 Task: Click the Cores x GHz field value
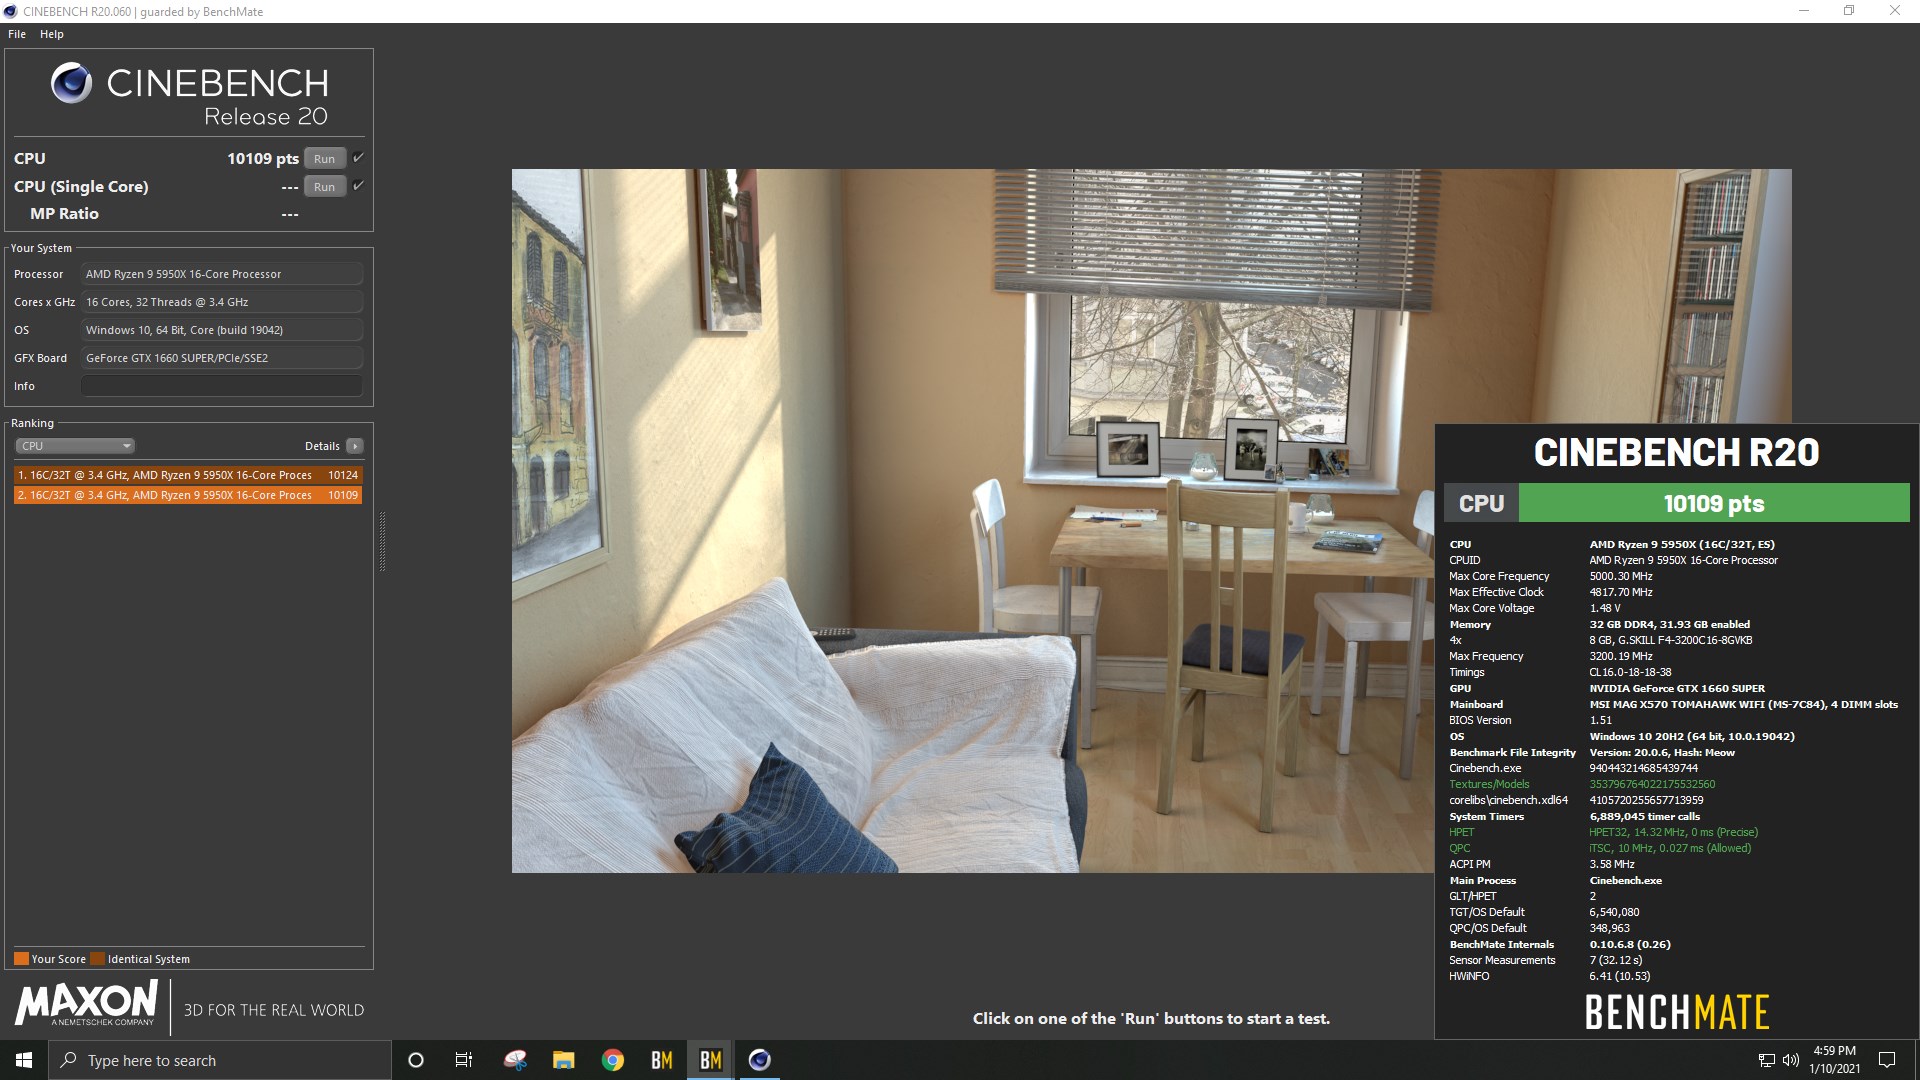(x=222, y=302)
